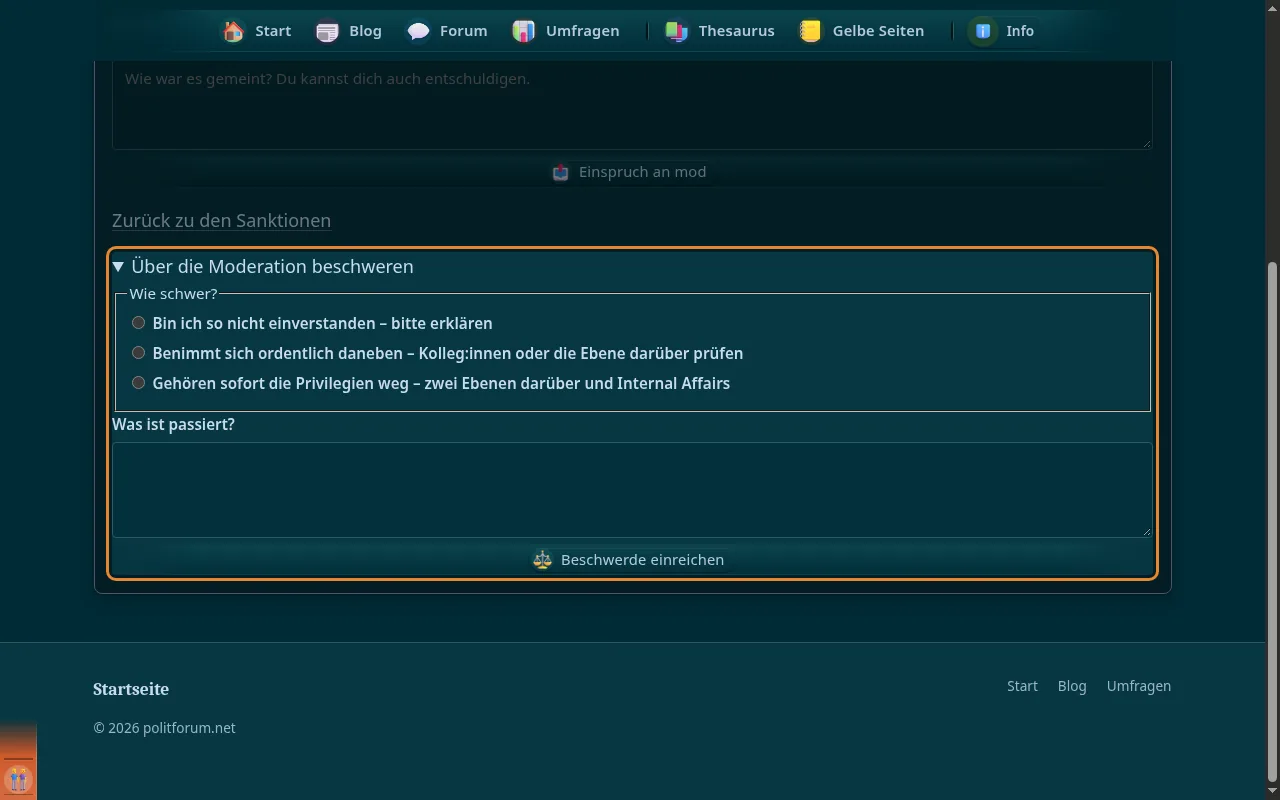Click the Einspruch an mod button
1280x800 pixels.
click(x=632, y=172)
